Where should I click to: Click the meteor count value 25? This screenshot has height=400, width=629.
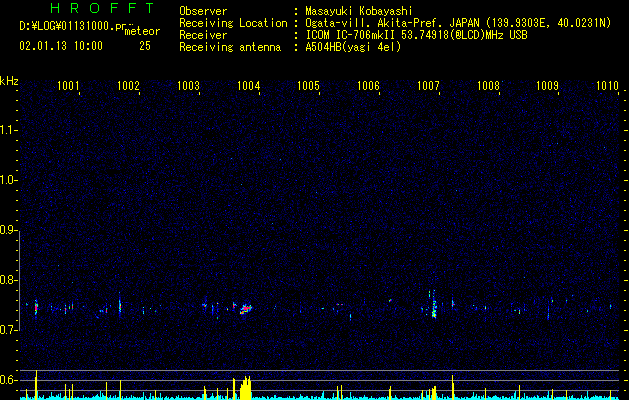(145, 46)
